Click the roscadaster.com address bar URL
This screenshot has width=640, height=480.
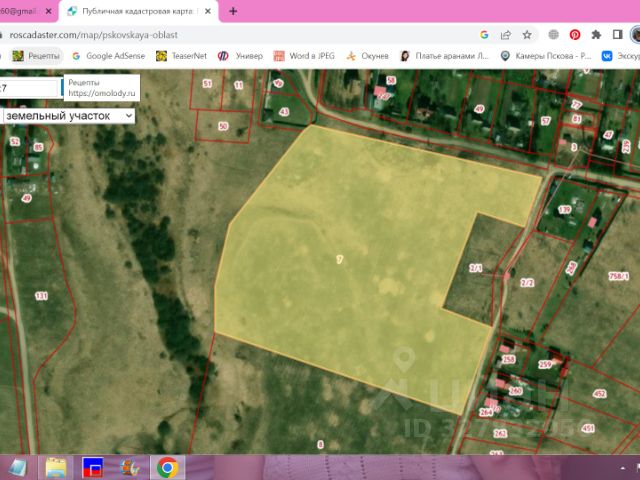93,35
